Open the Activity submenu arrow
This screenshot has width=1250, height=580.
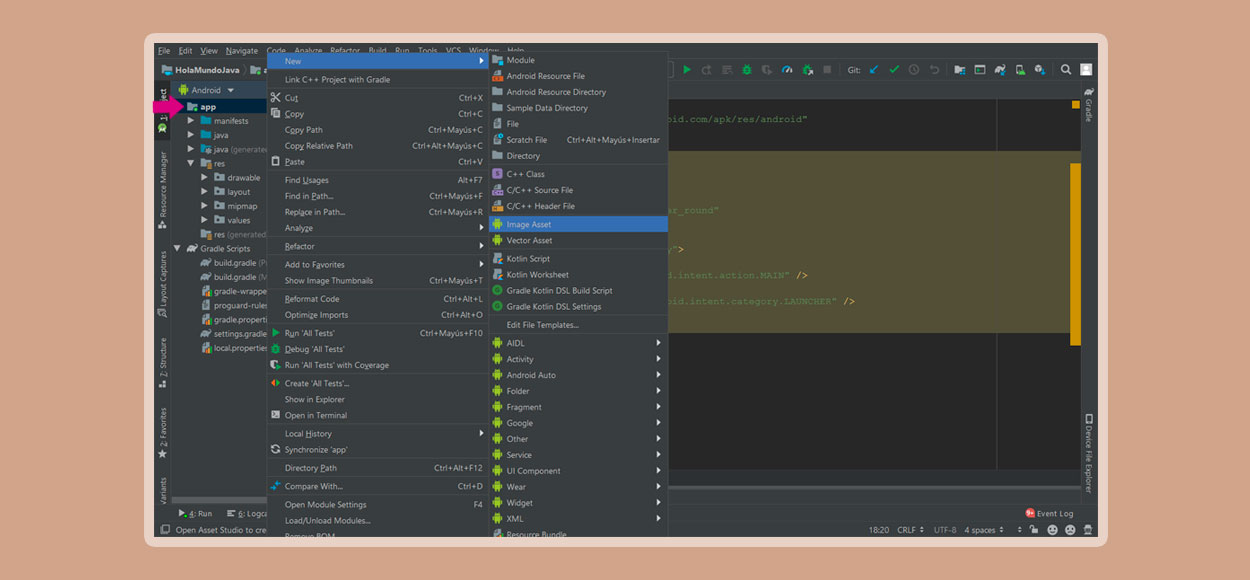[659, 359]
